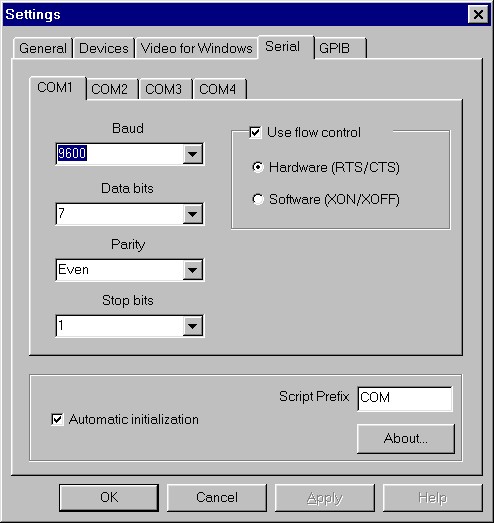Select Software (XON/XOFF) flow control

tap(258, 199)
